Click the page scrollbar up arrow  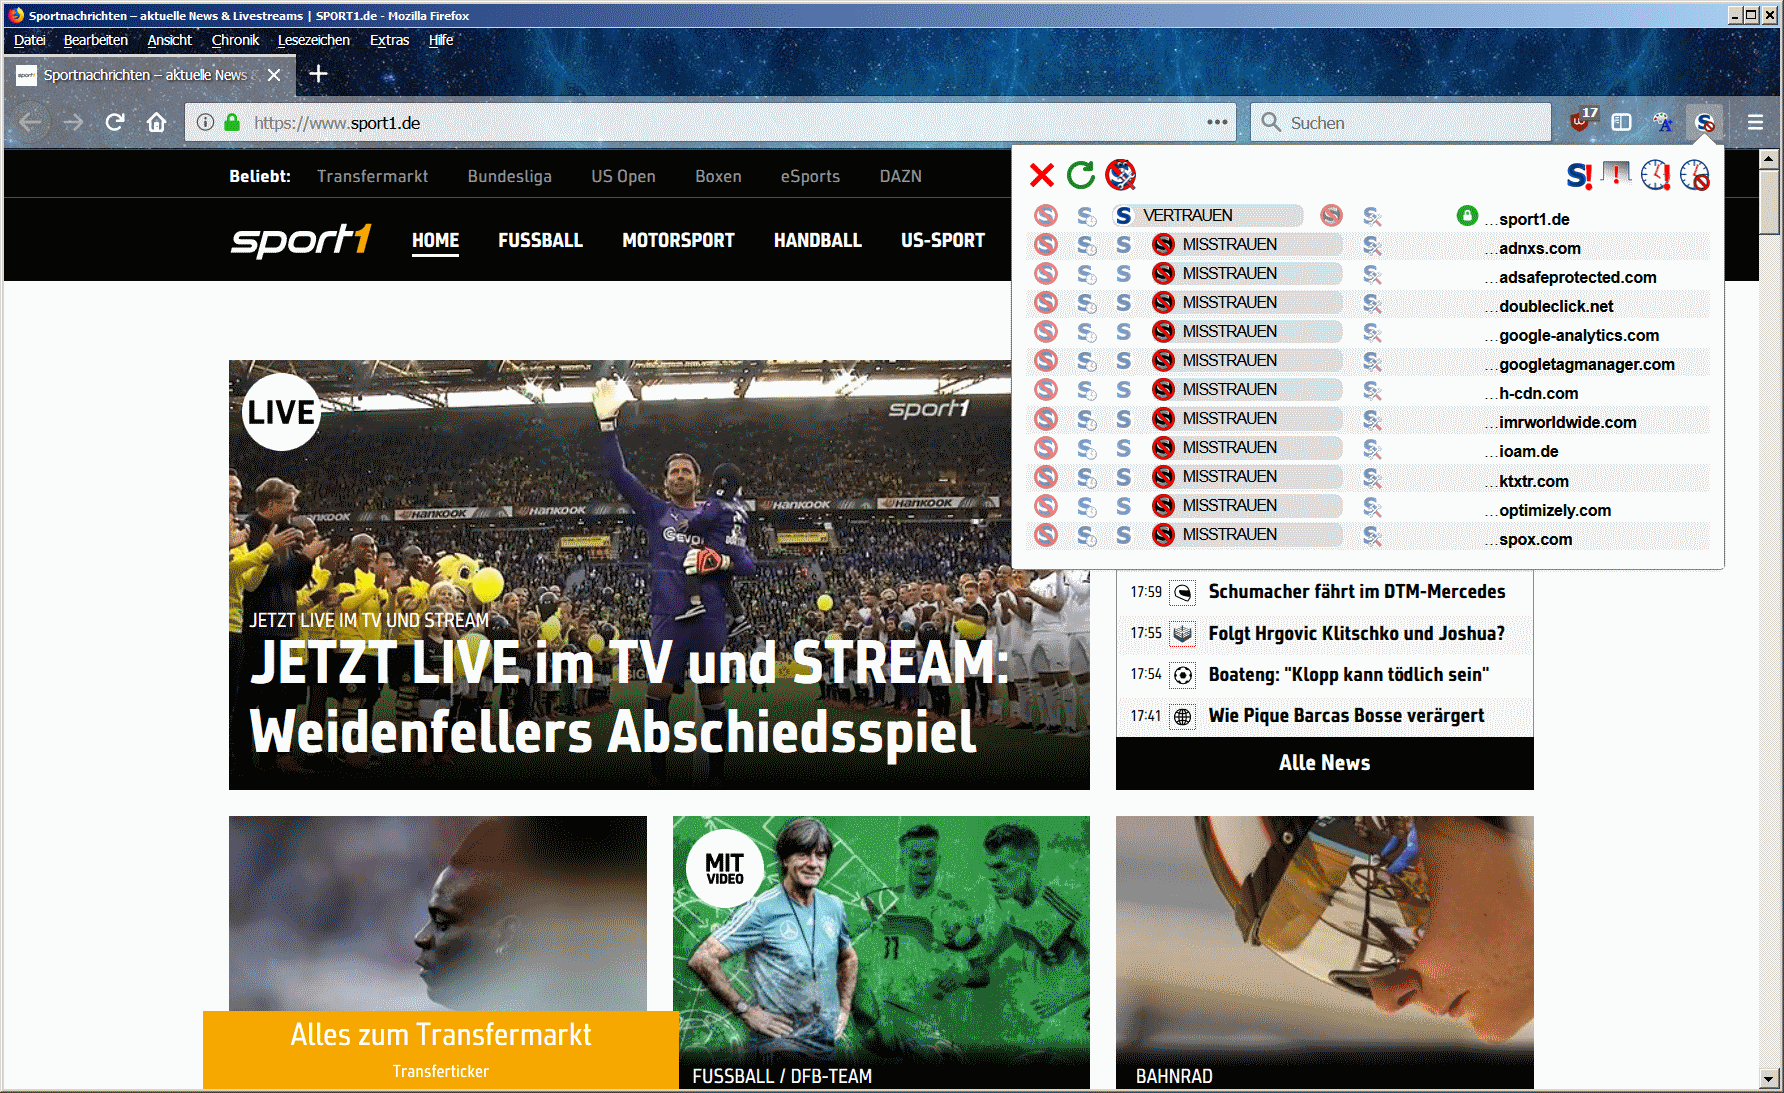1769,158
